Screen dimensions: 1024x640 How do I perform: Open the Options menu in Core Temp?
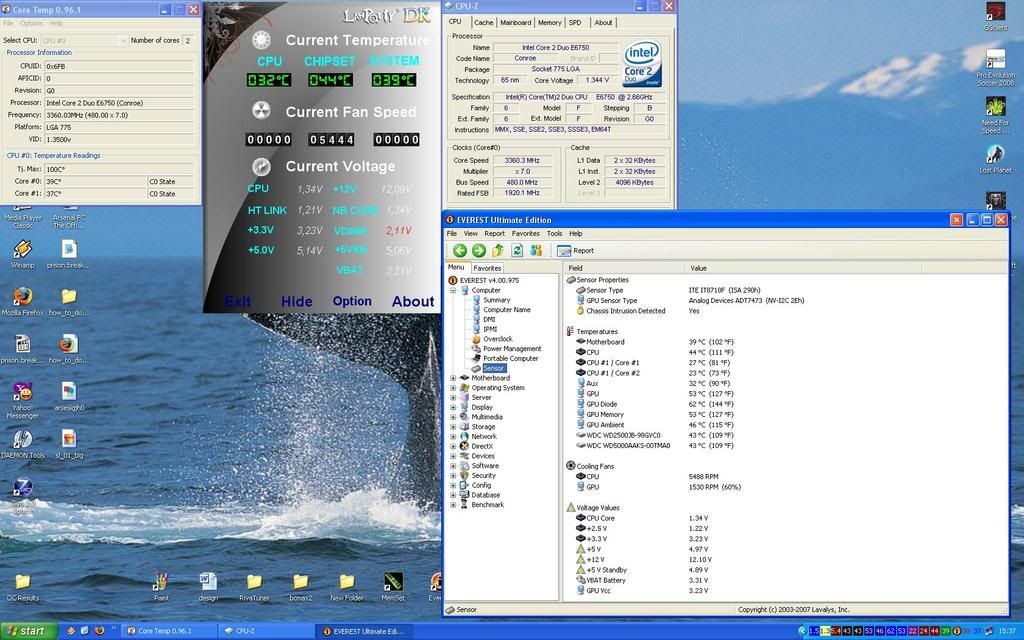click(31, 21)
